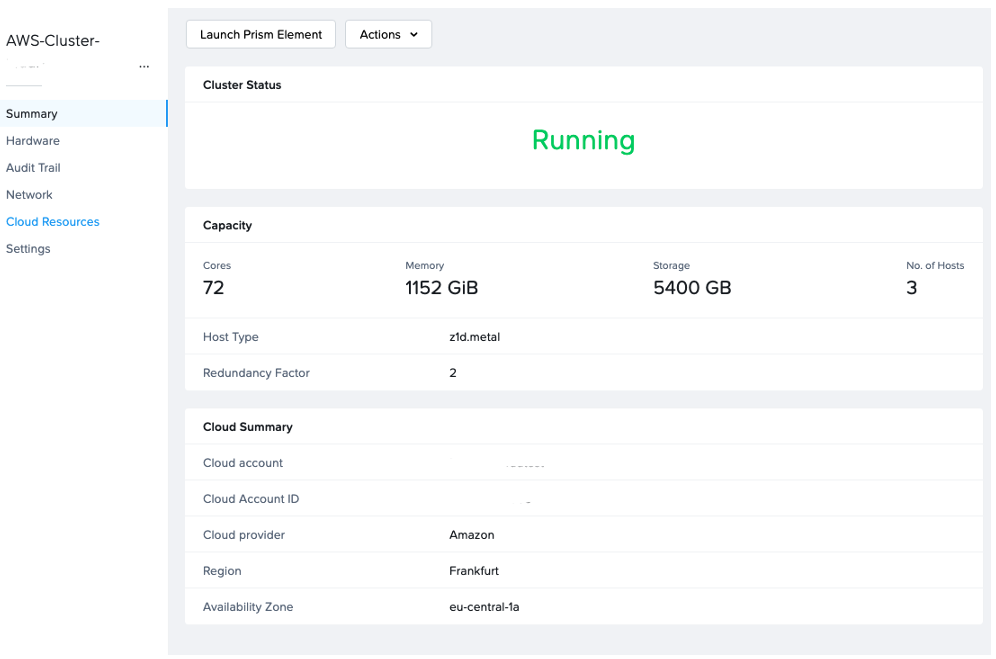This screenshot has width=996, height=659.
Task: Click the Frankfurt region value
Action: coord(472,570)
